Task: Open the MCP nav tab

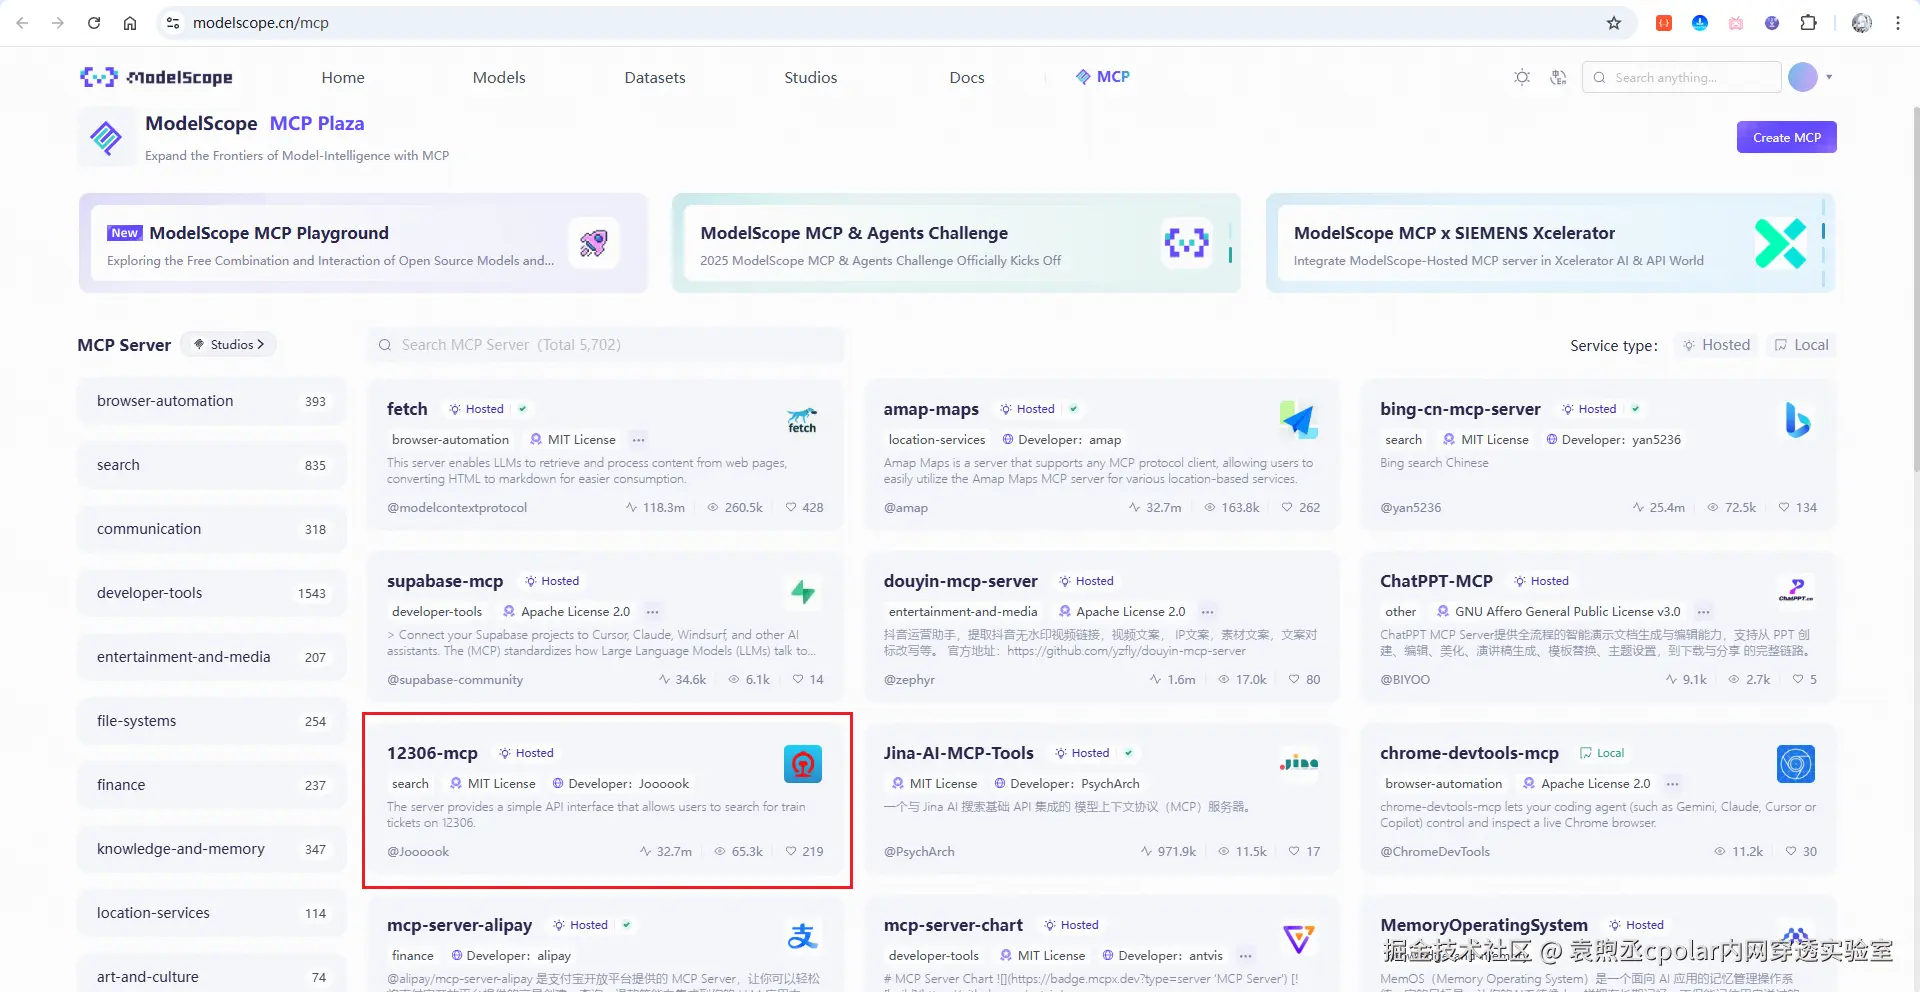Action: 1103,77
